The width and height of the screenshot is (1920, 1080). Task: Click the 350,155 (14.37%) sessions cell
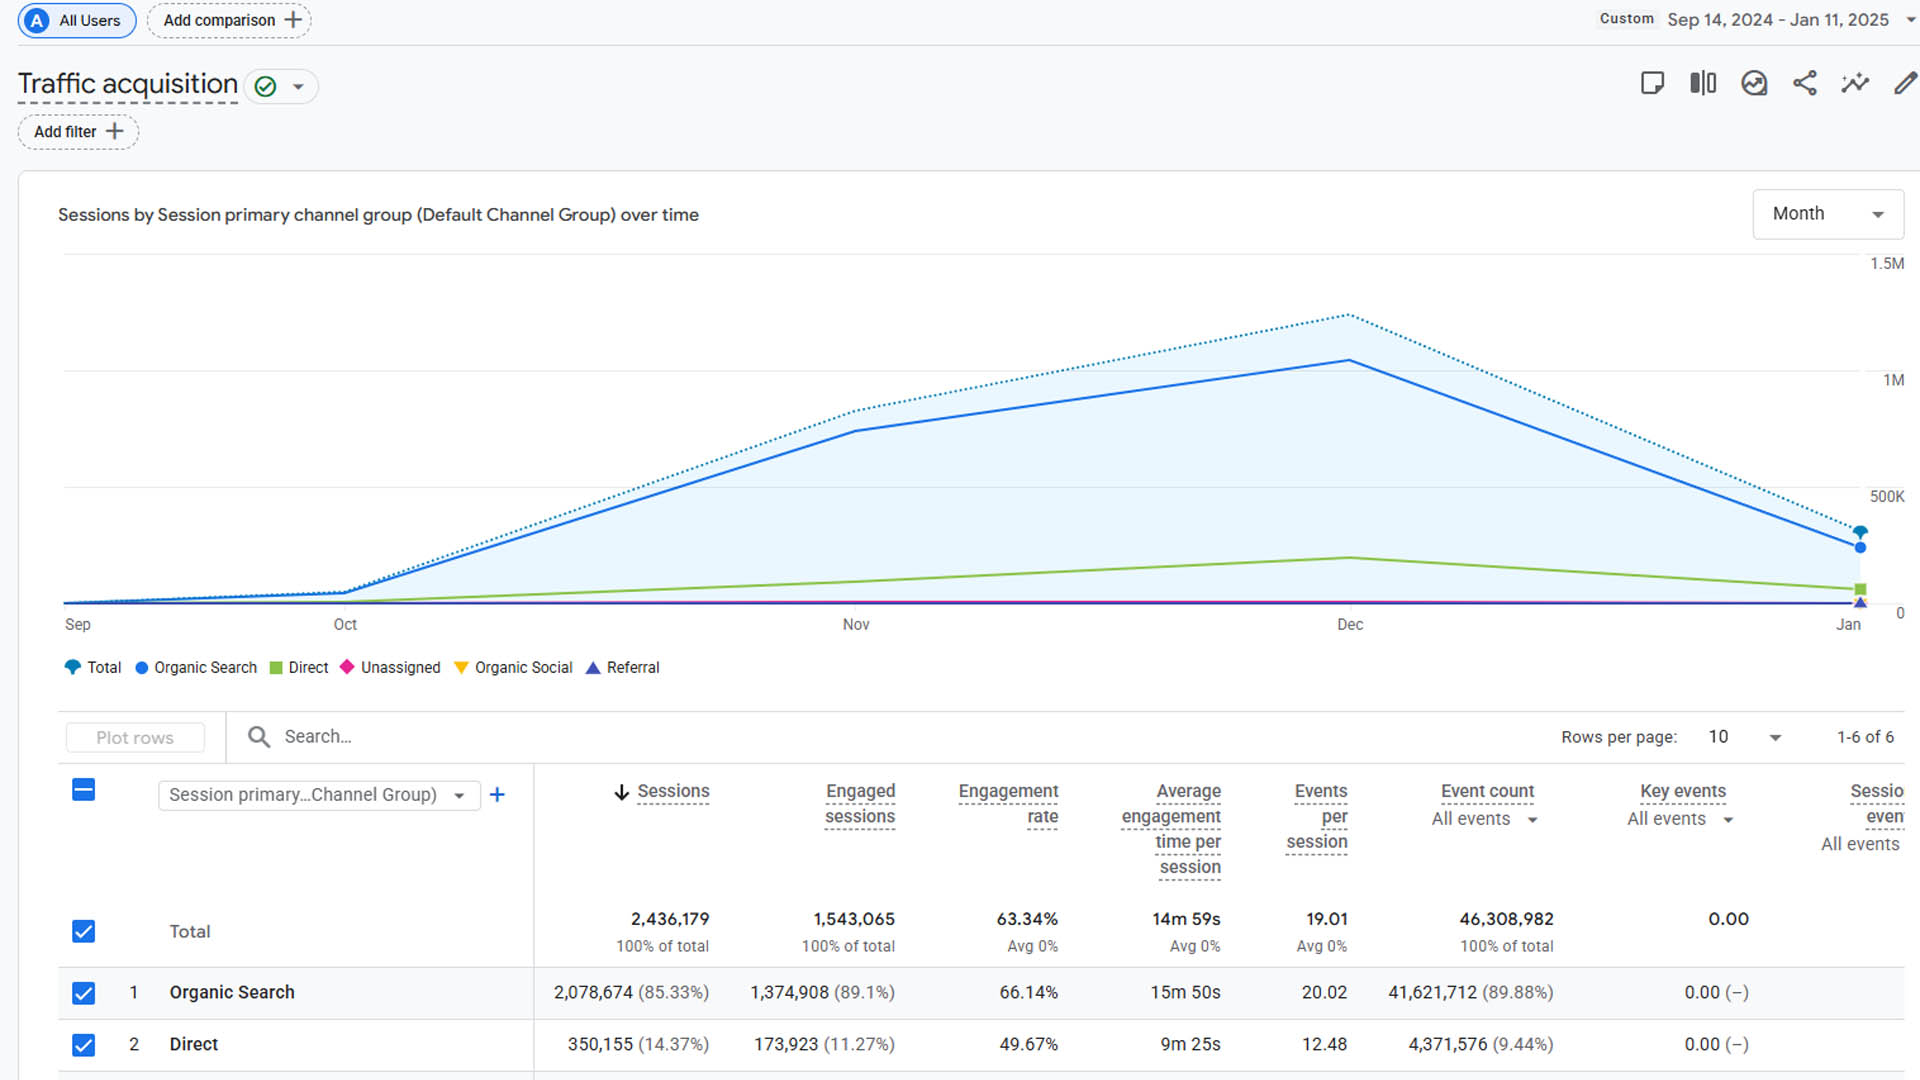(x=638, y=1045)
